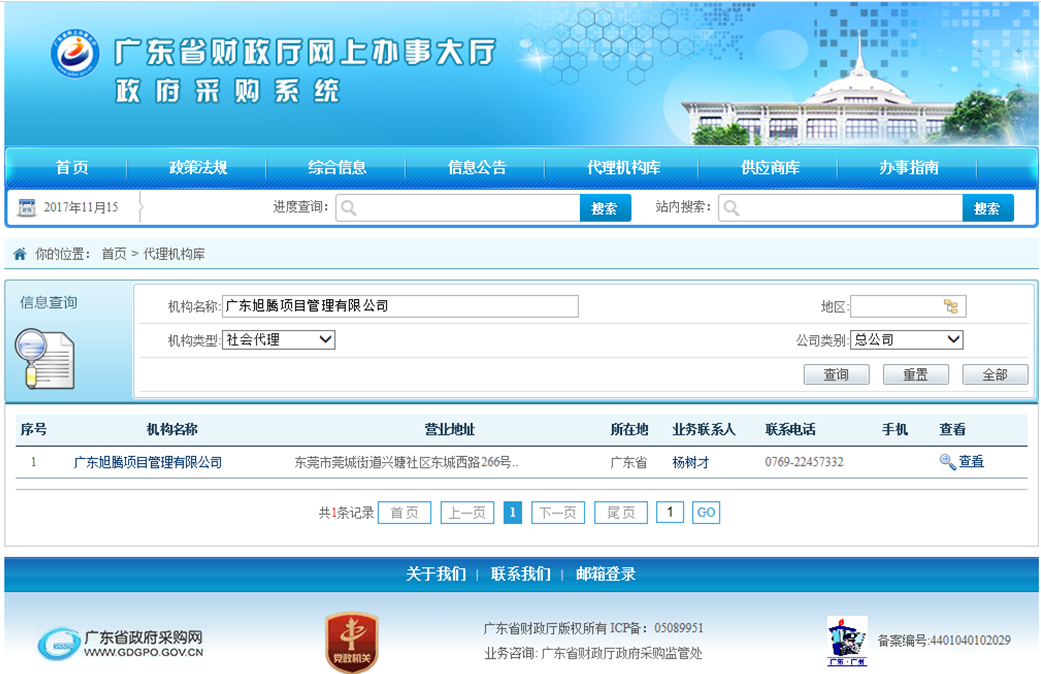Expand the 公司类别 dropdown showing 总公司
Image resolution: width=1041 pixels, height=674 pixels.
(906, 340)
